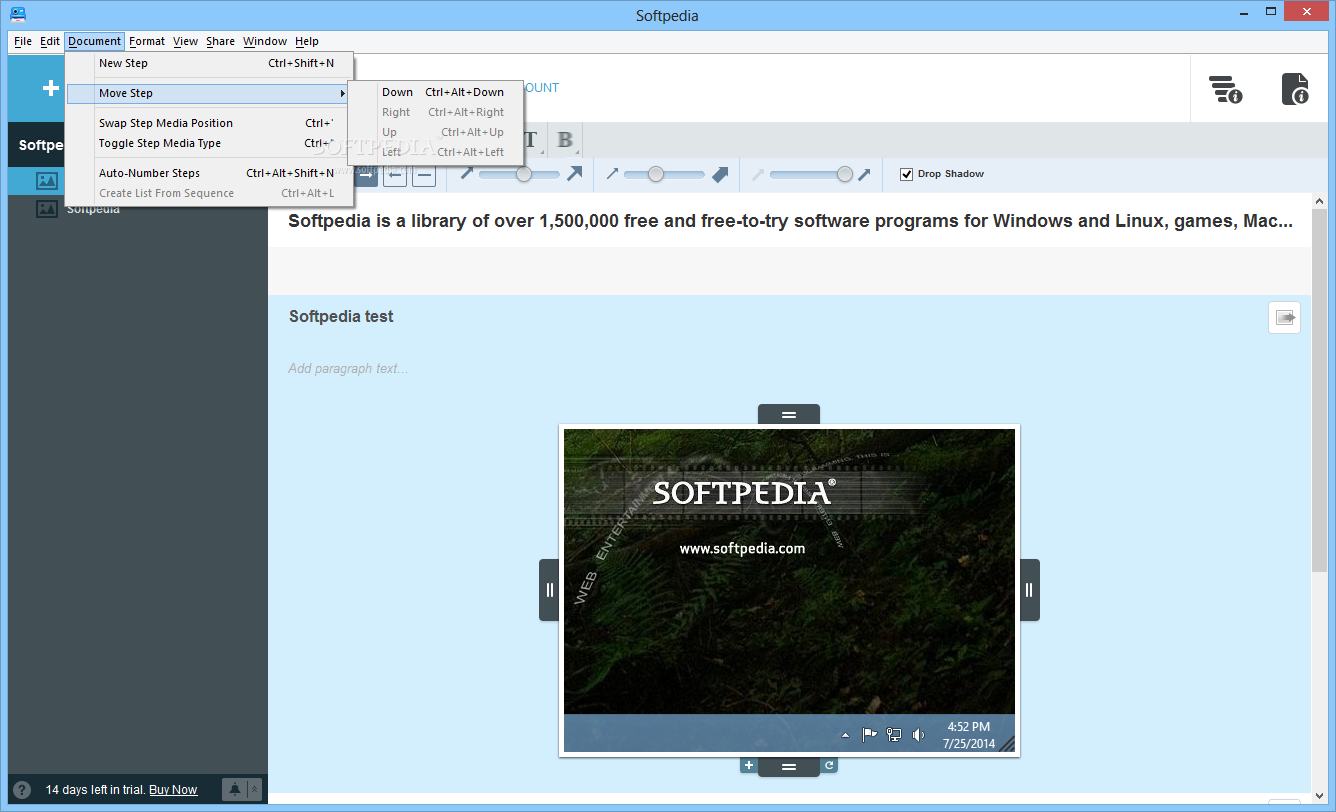
Task: Open the Help menu
Action: click(x=307, y=41)
